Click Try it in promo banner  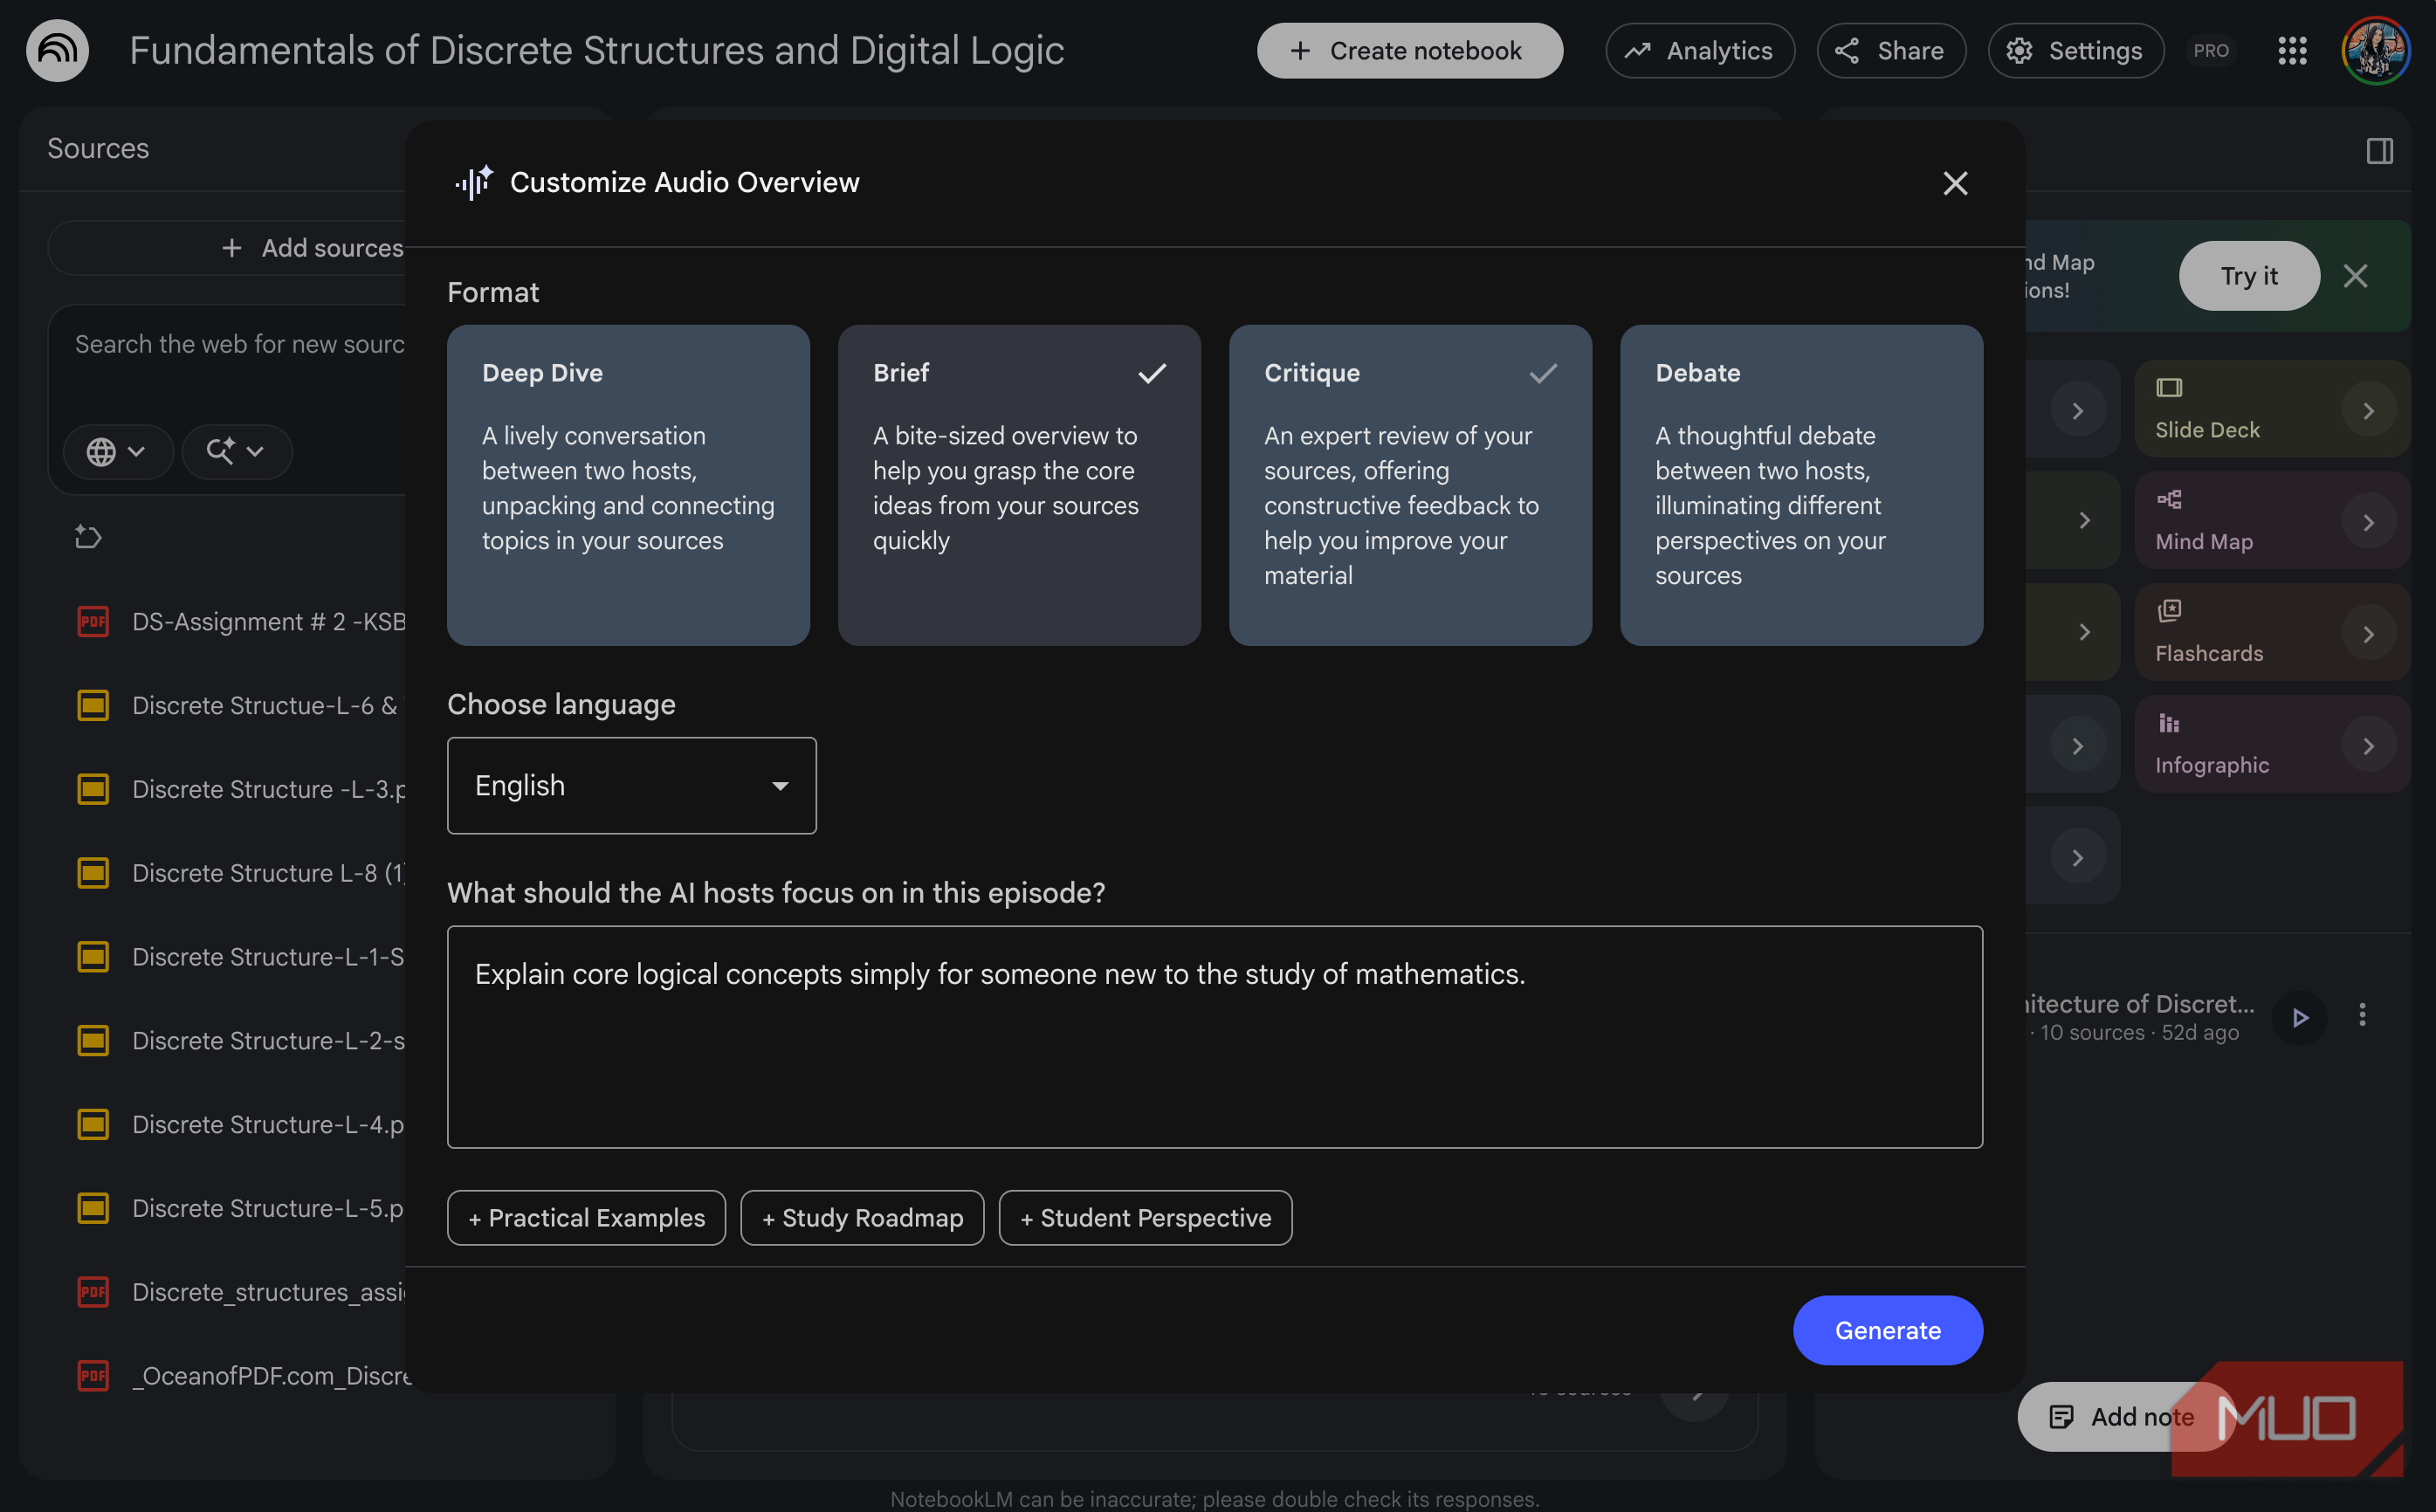tap(2249, 276)
